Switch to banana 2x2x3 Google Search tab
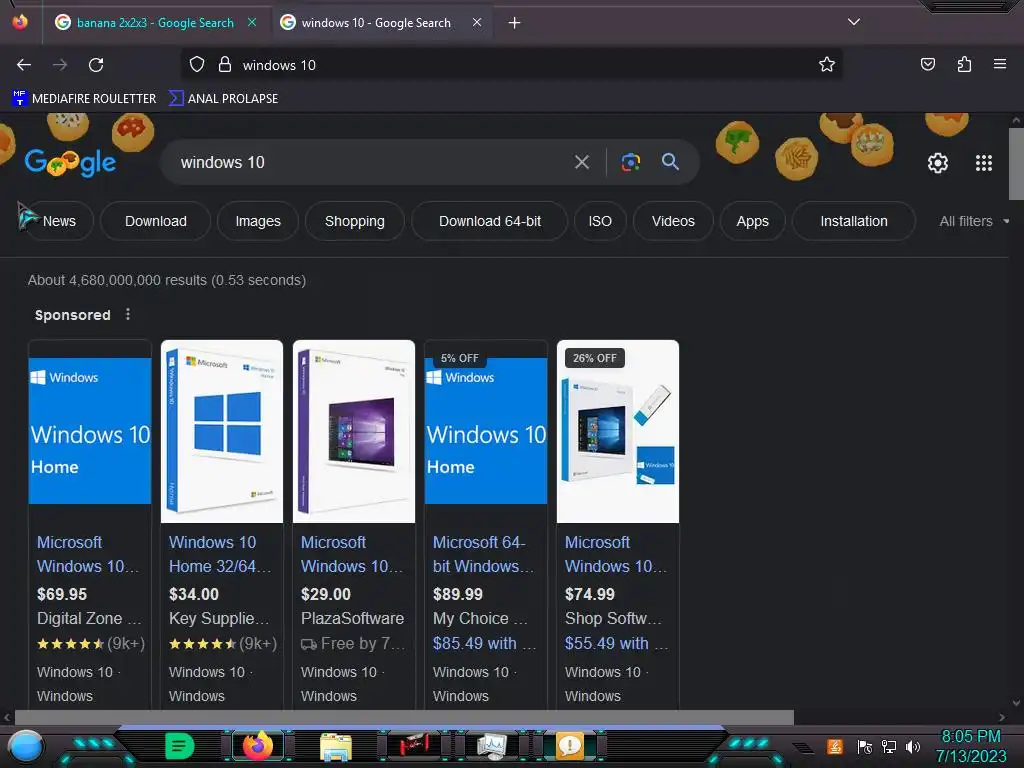Screen dimensions: 1024x768 pos(155,23)
